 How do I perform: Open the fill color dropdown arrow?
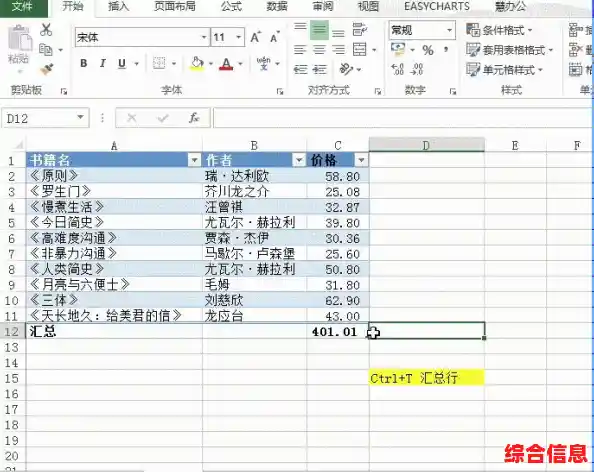[211, 64]
